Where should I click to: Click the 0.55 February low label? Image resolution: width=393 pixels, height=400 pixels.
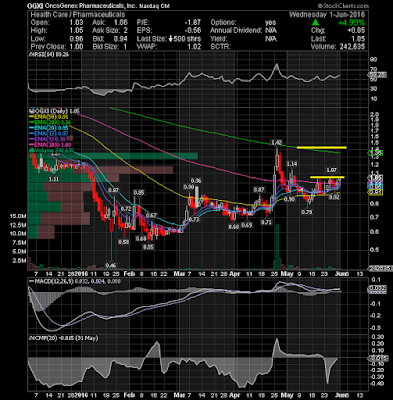[148, 247]
